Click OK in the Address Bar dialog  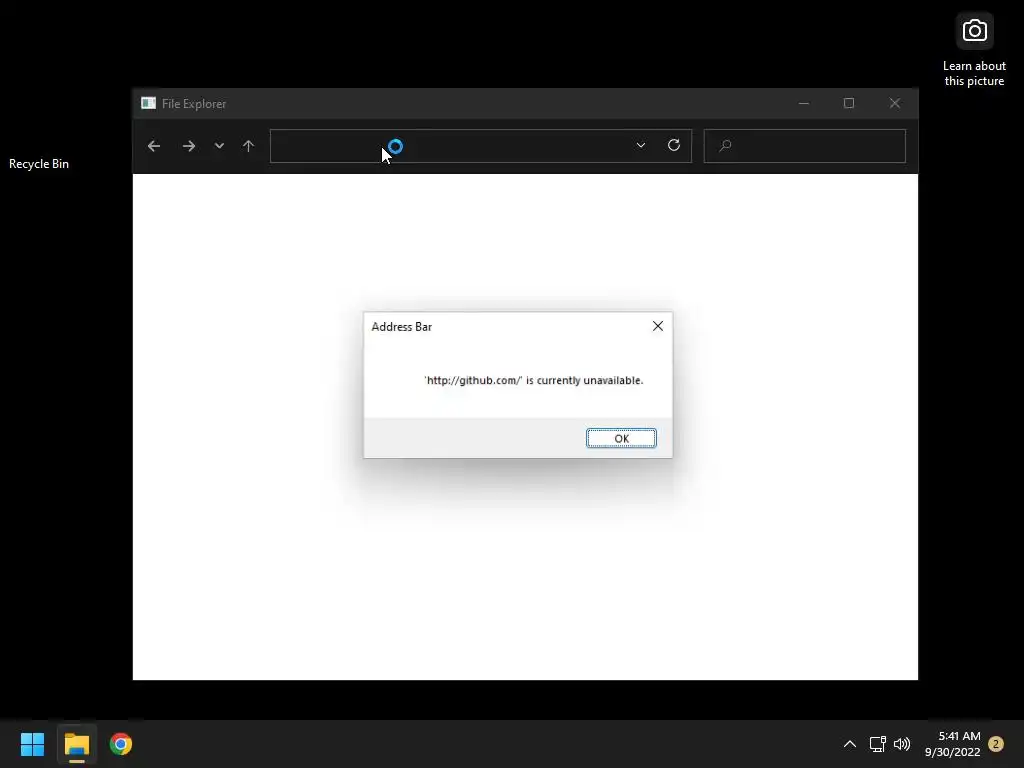point(621,438)
